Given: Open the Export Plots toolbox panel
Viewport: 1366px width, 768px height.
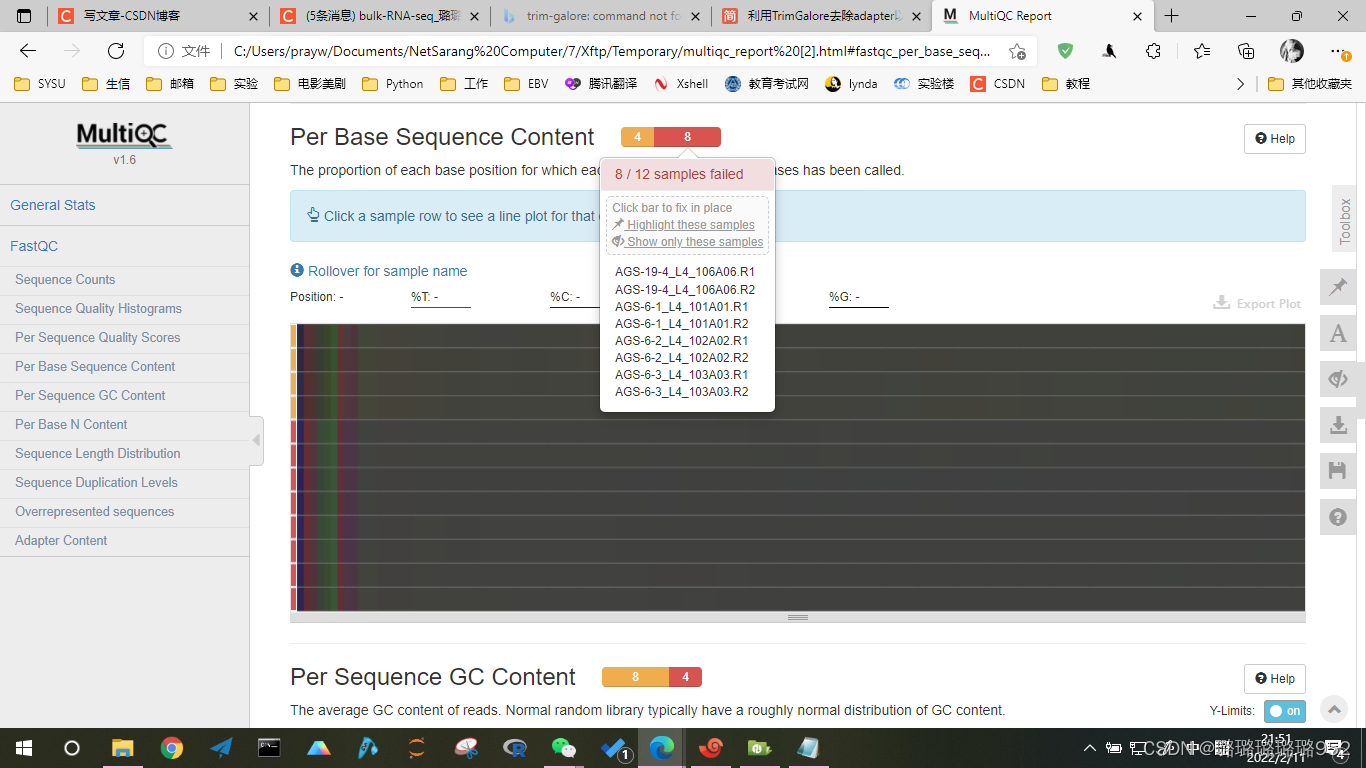Looking at the screenshot, I should 1338,425.
